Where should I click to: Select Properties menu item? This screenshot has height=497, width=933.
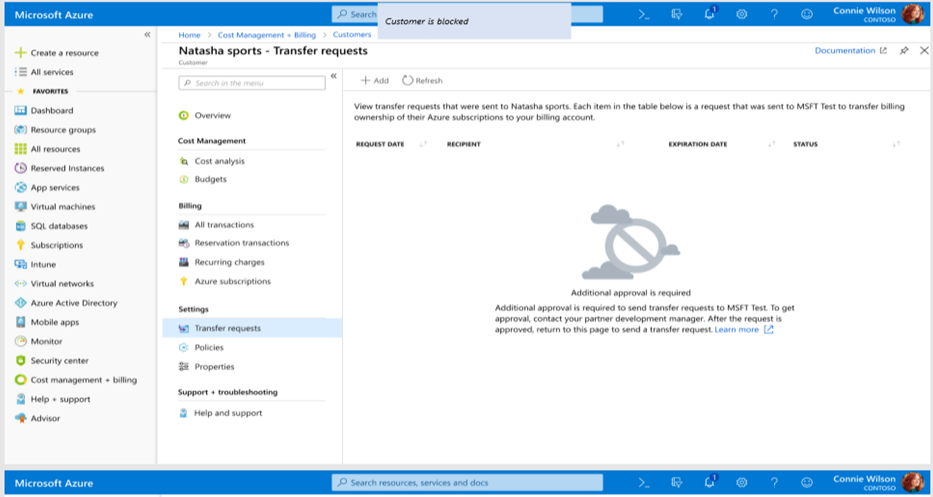pyautogui.click(x=207, y=367)
